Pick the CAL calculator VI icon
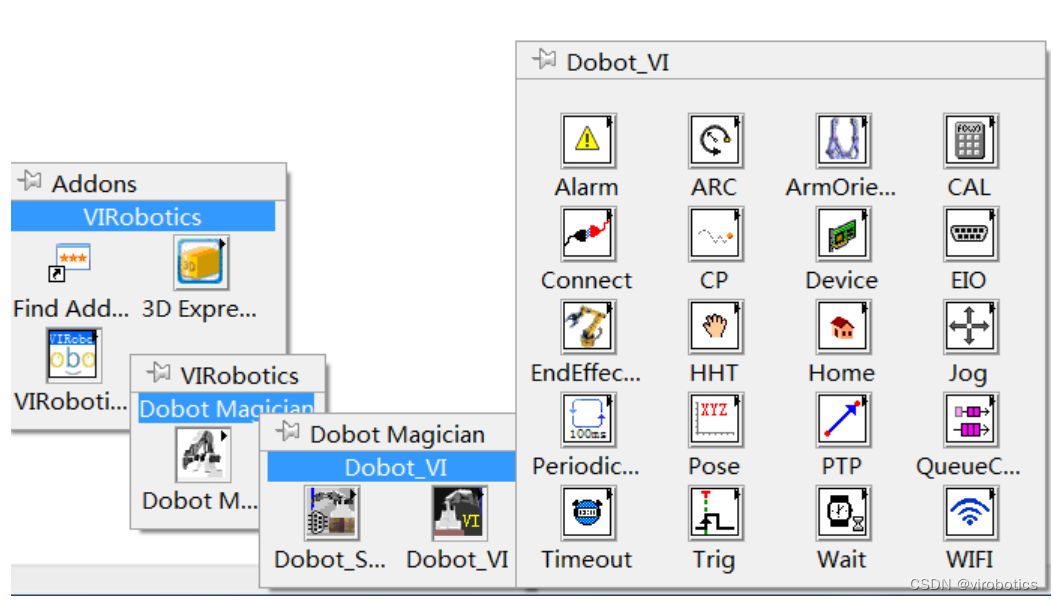 click(971, 140)
